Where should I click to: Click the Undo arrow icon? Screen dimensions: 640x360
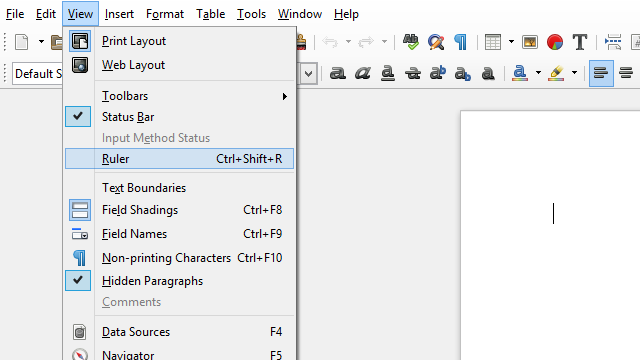pos(330,42)
